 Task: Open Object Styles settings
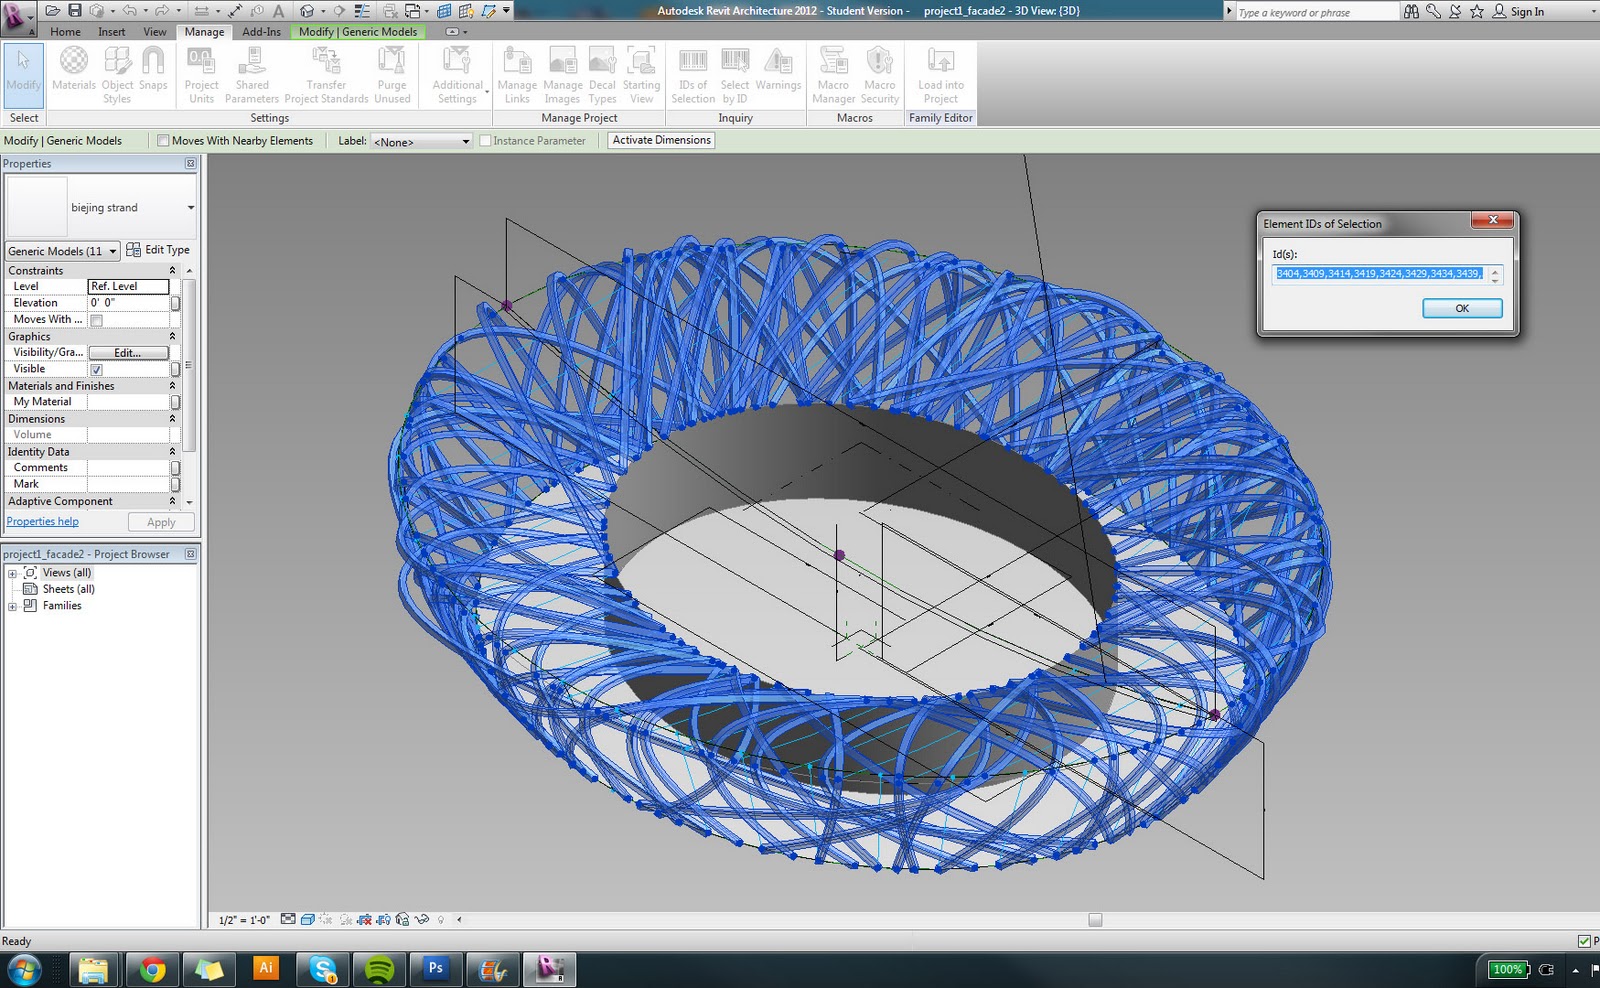[x=117, y=75]
